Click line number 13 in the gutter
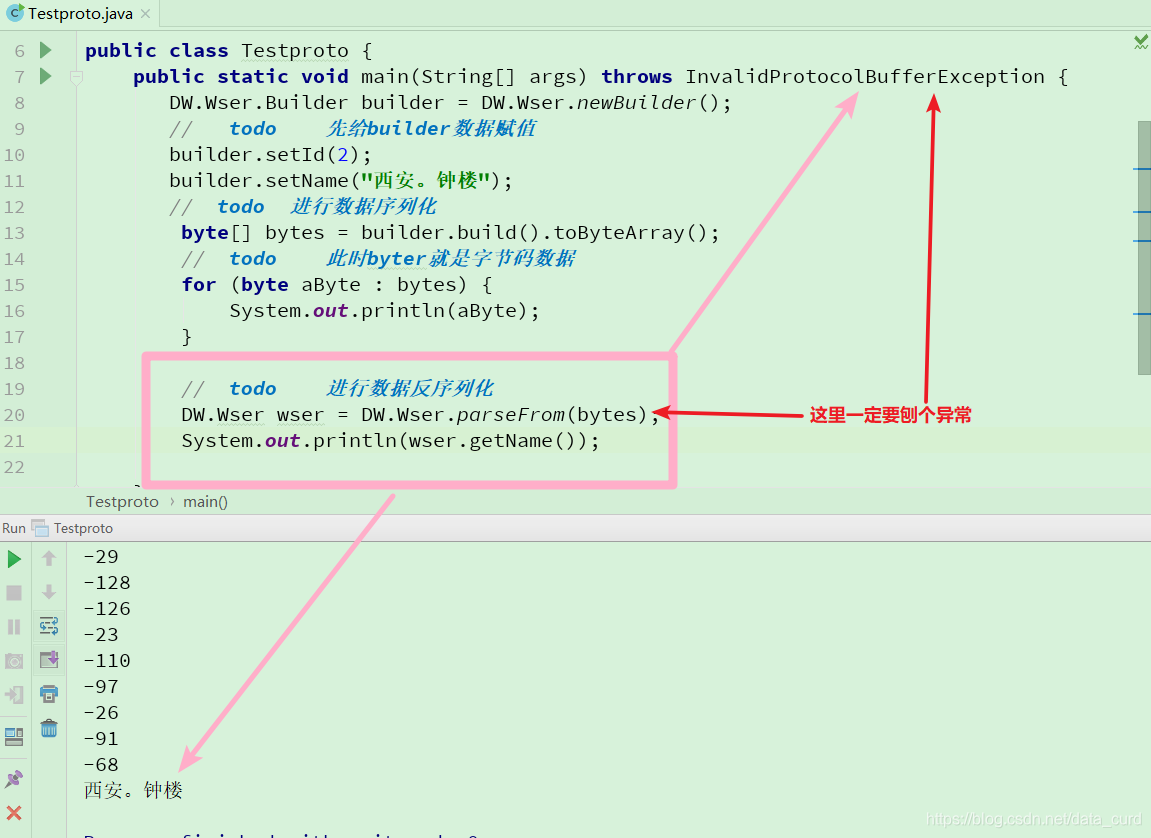The height and width of the screenshot is (838, 1151). 14,233
